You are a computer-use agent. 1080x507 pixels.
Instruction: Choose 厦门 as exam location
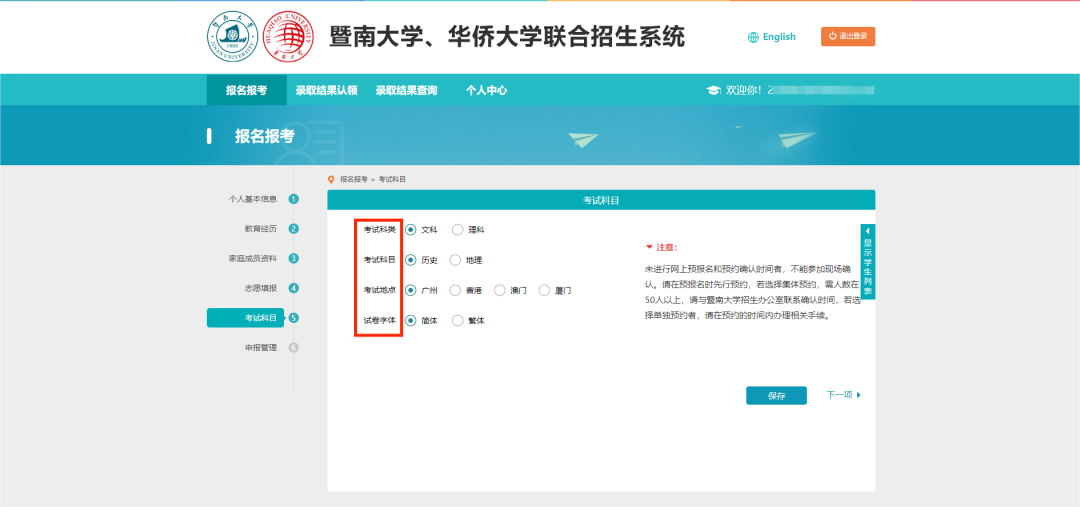pos(545,291)
